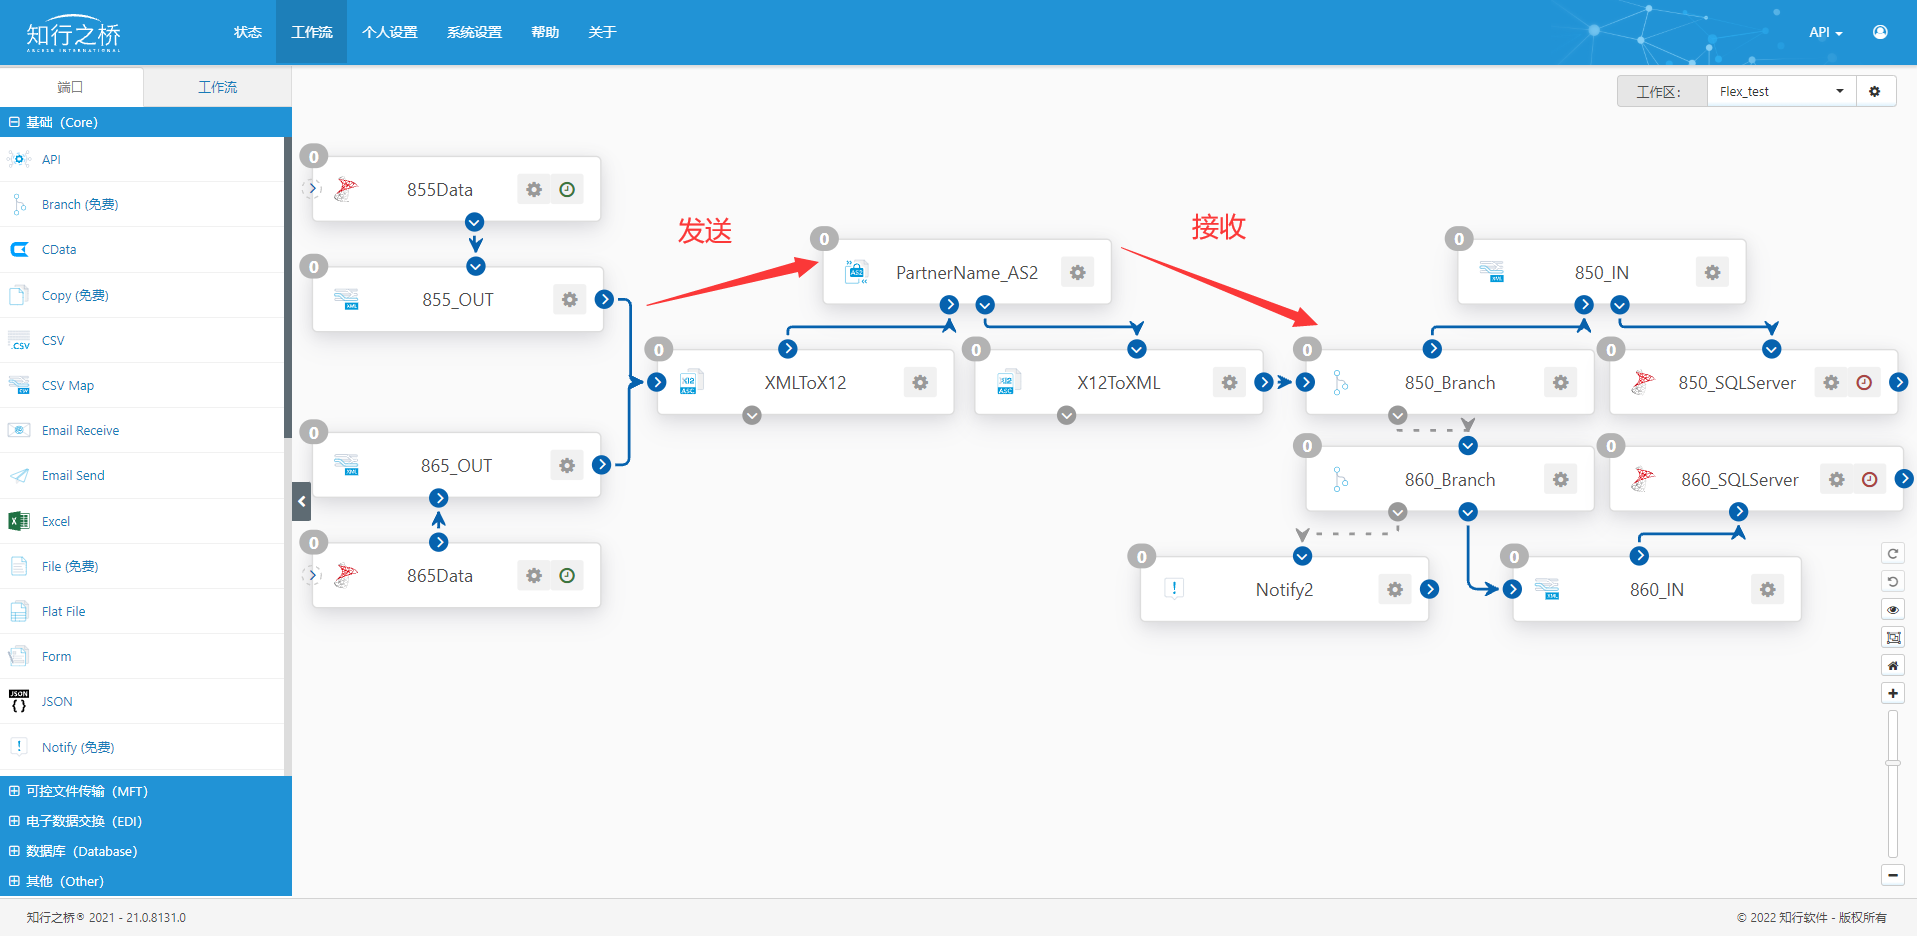The image size is (1917, 936).
Task: Expand gray chevron under XMLToX12 node
Action: pos(752,415)
